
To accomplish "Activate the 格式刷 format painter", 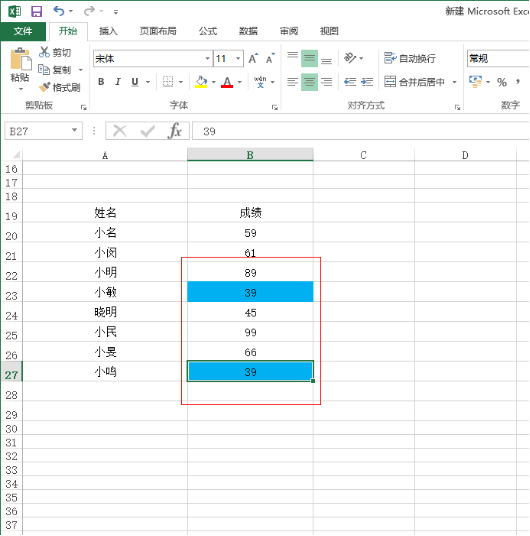I will (59, 88).
